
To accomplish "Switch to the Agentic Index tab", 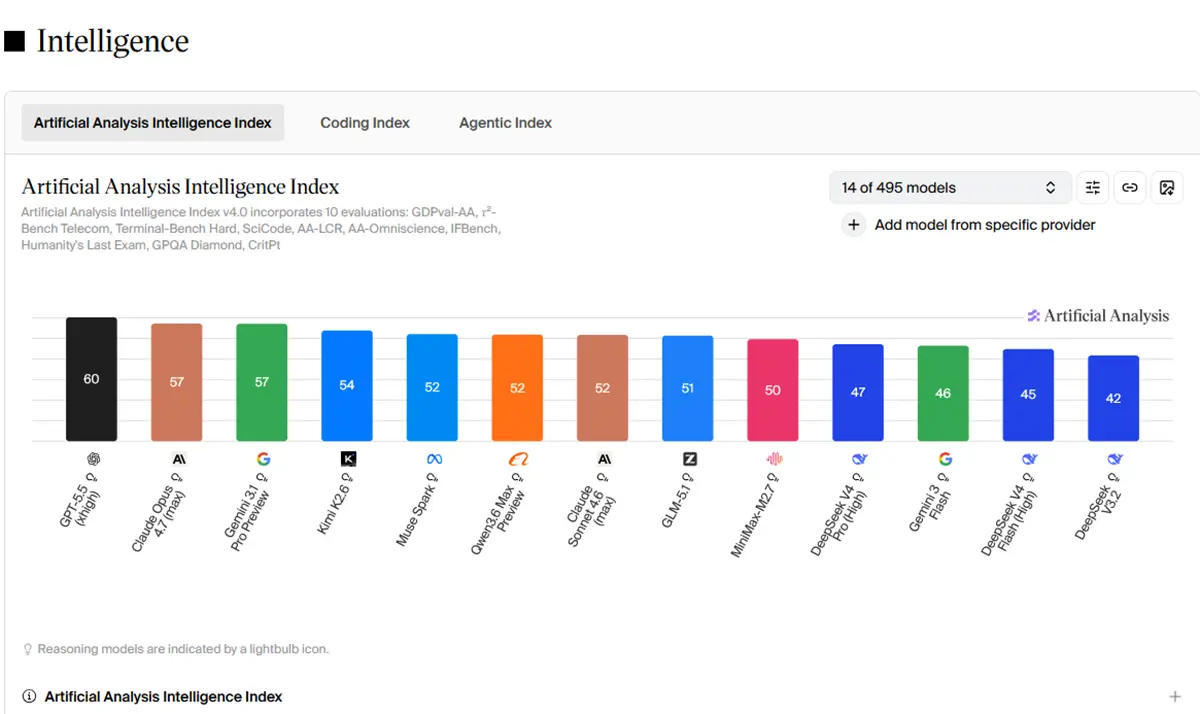I will tap(505, 123).
